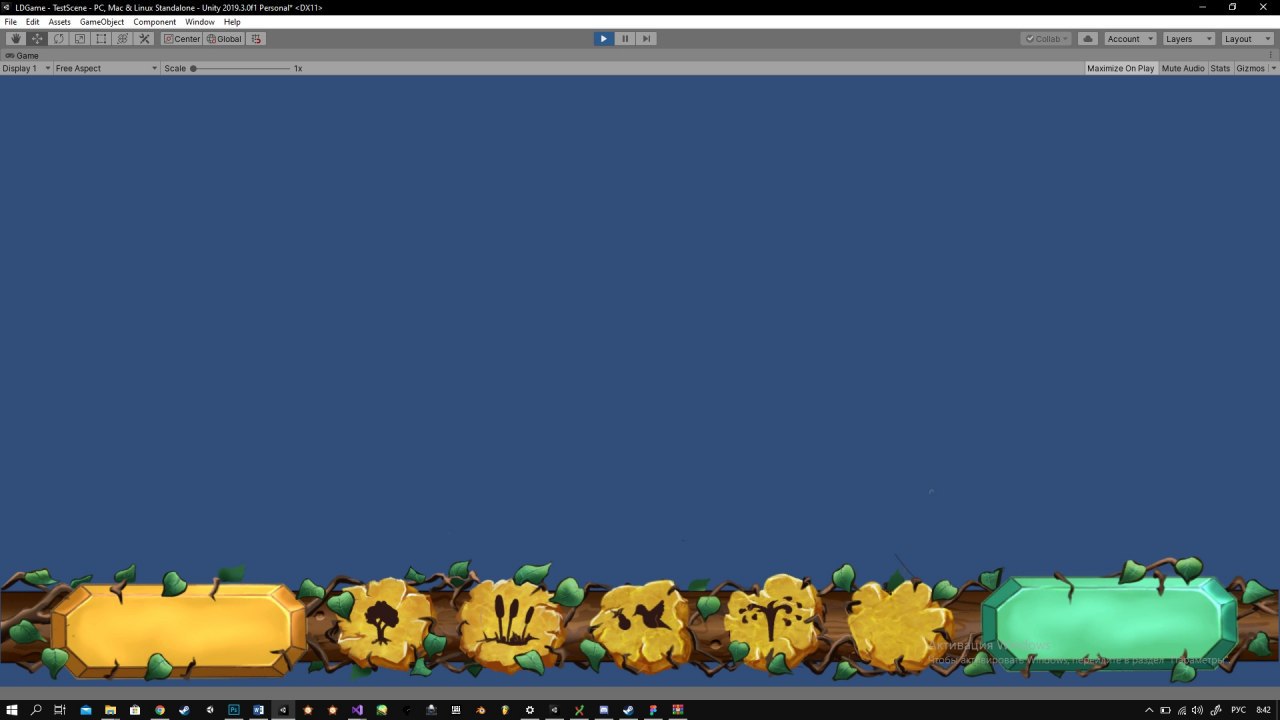Open the Layout dropdown

coord(1247,39)
